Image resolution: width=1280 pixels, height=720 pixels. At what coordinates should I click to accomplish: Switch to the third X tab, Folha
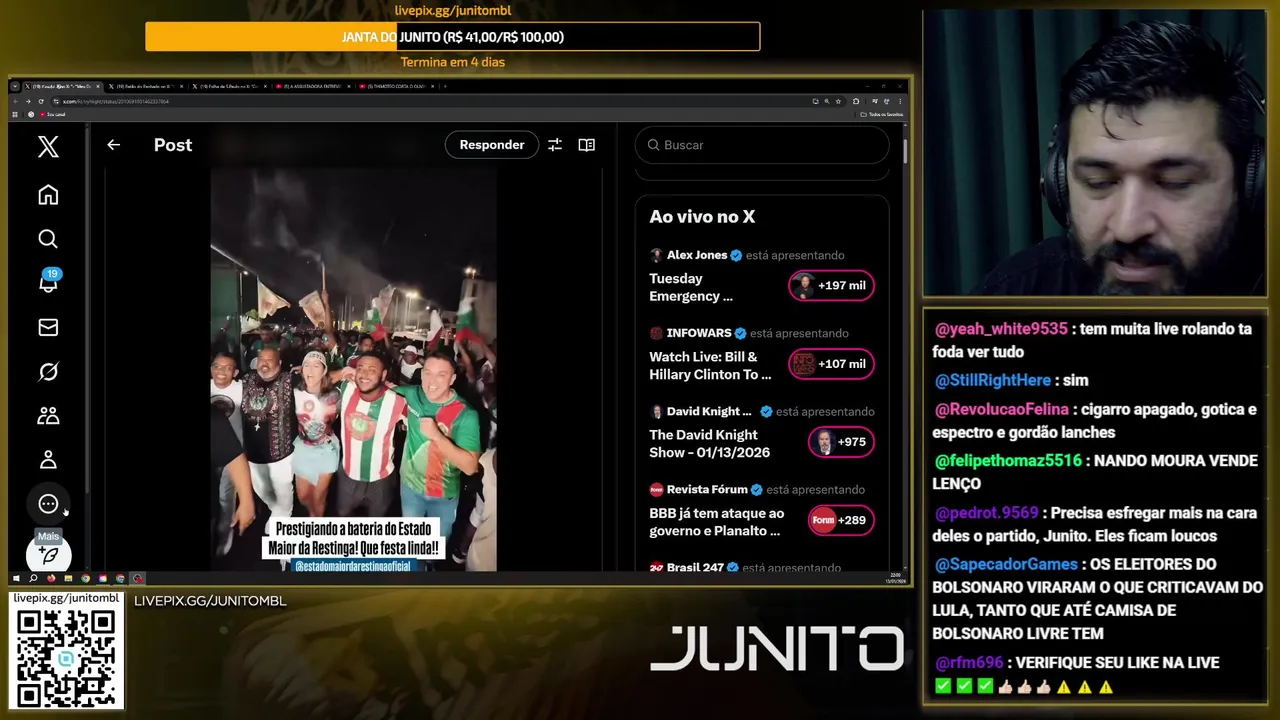230,87
